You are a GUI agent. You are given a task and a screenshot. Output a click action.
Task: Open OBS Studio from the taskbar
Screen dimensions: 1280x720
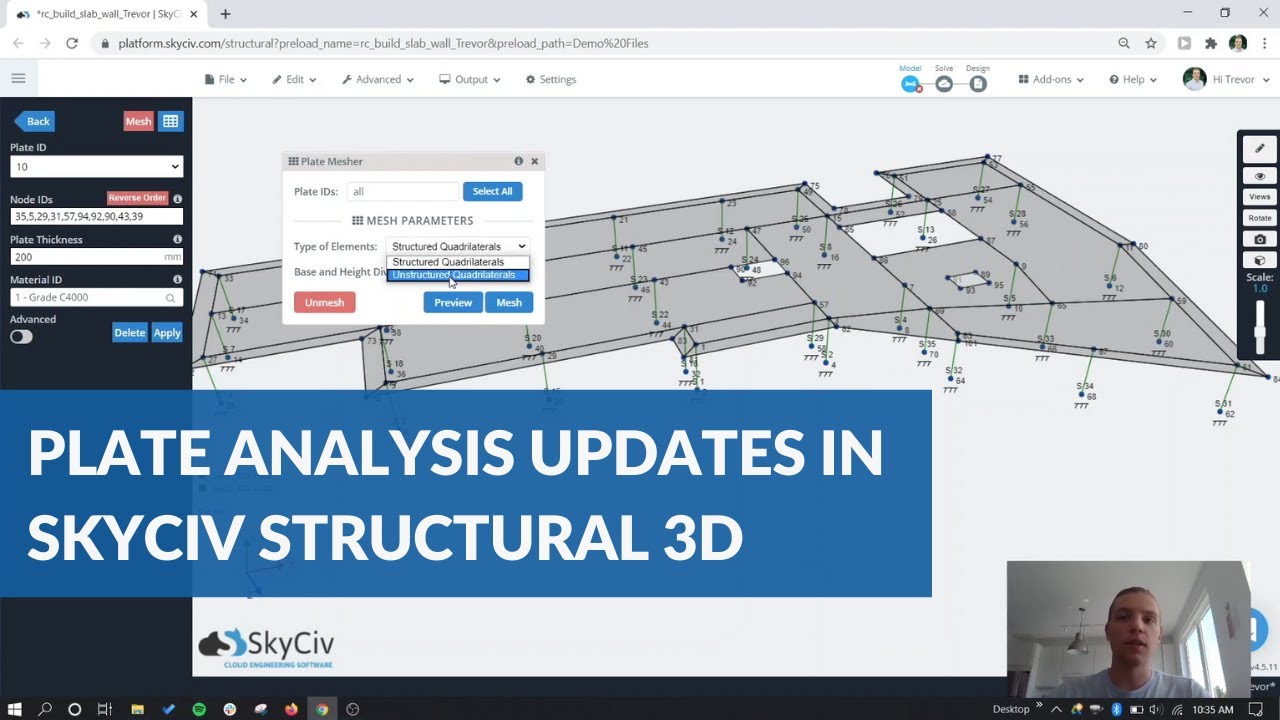(352, 709)
